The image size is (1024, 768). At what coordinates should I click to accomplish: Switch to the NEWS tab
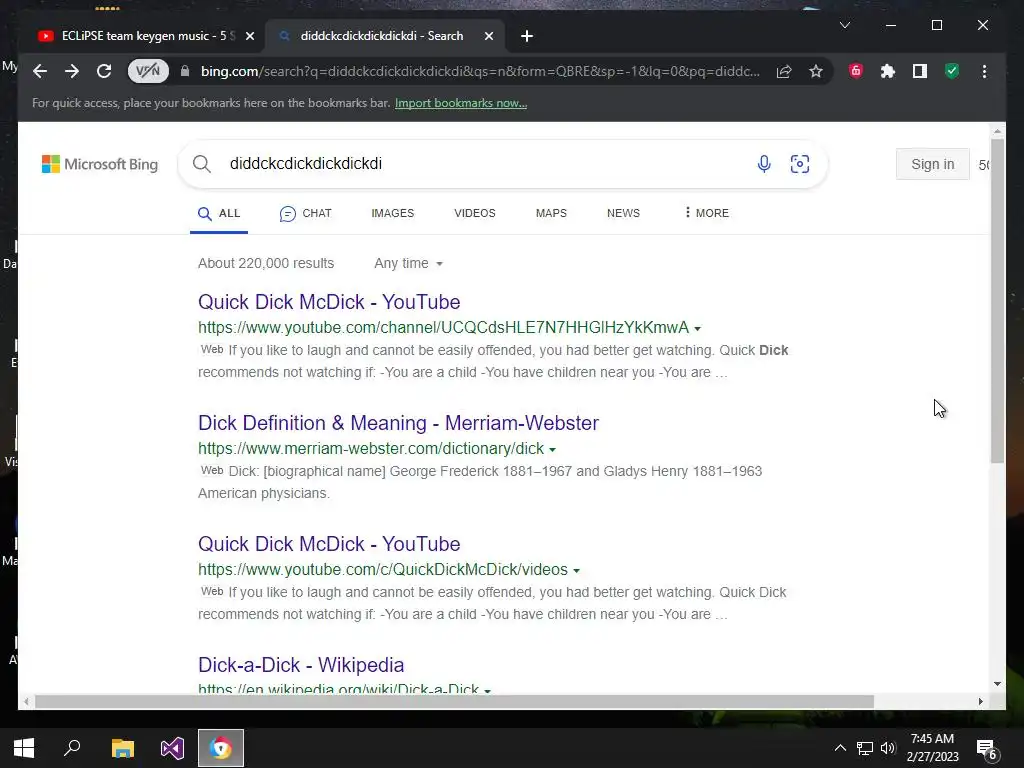click(623, 214)
